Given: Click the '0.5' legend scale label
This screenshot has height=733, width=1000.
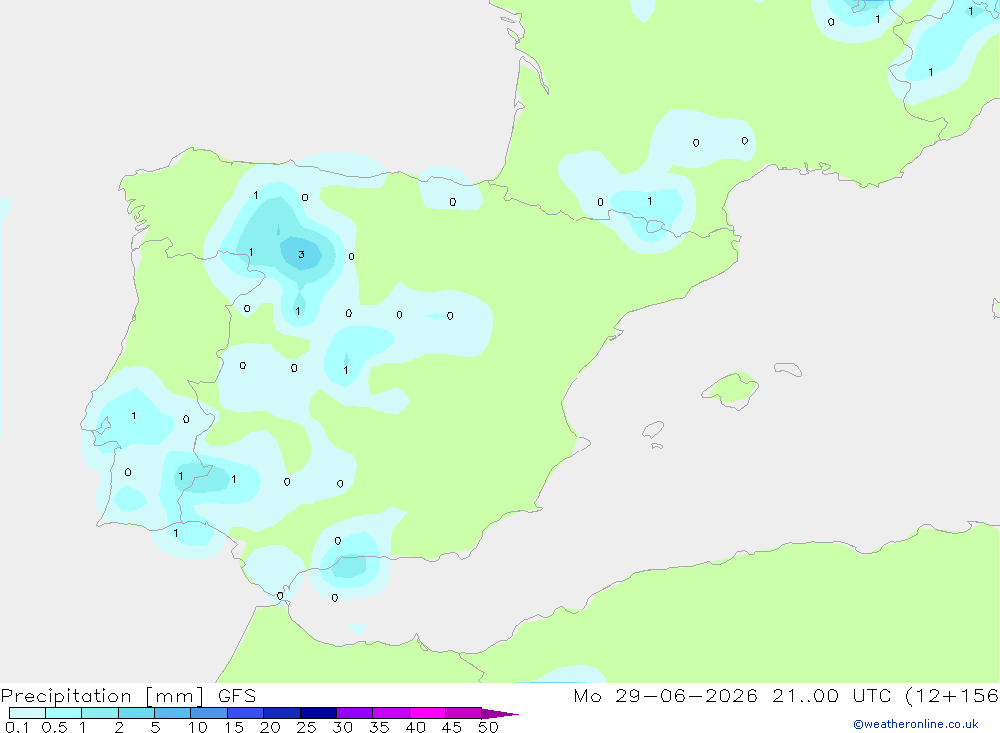Looking at the screenshot, I should [54, 727].
